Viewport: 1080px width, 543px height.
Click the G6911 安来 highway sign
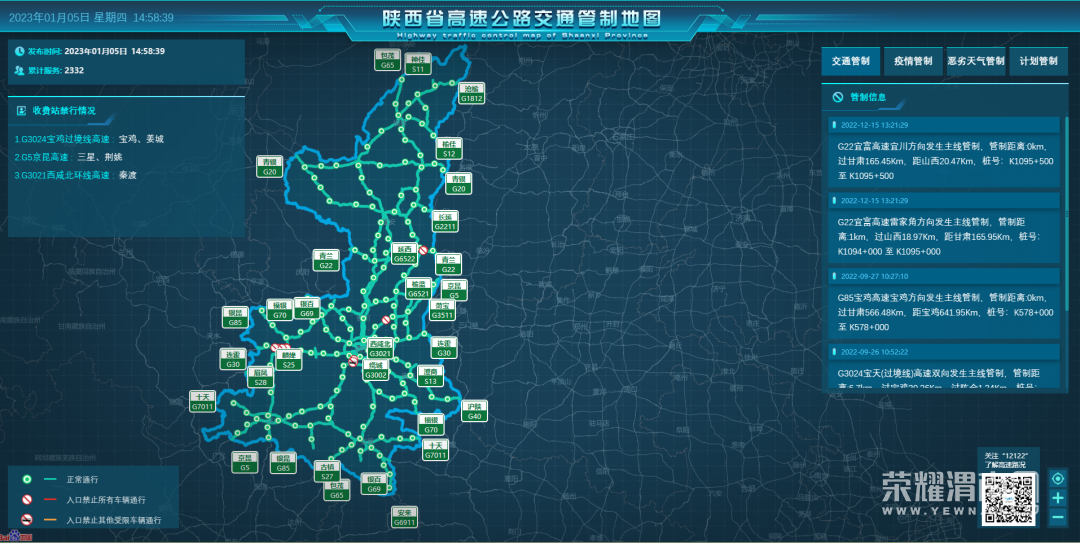click(x=404, y=517)
